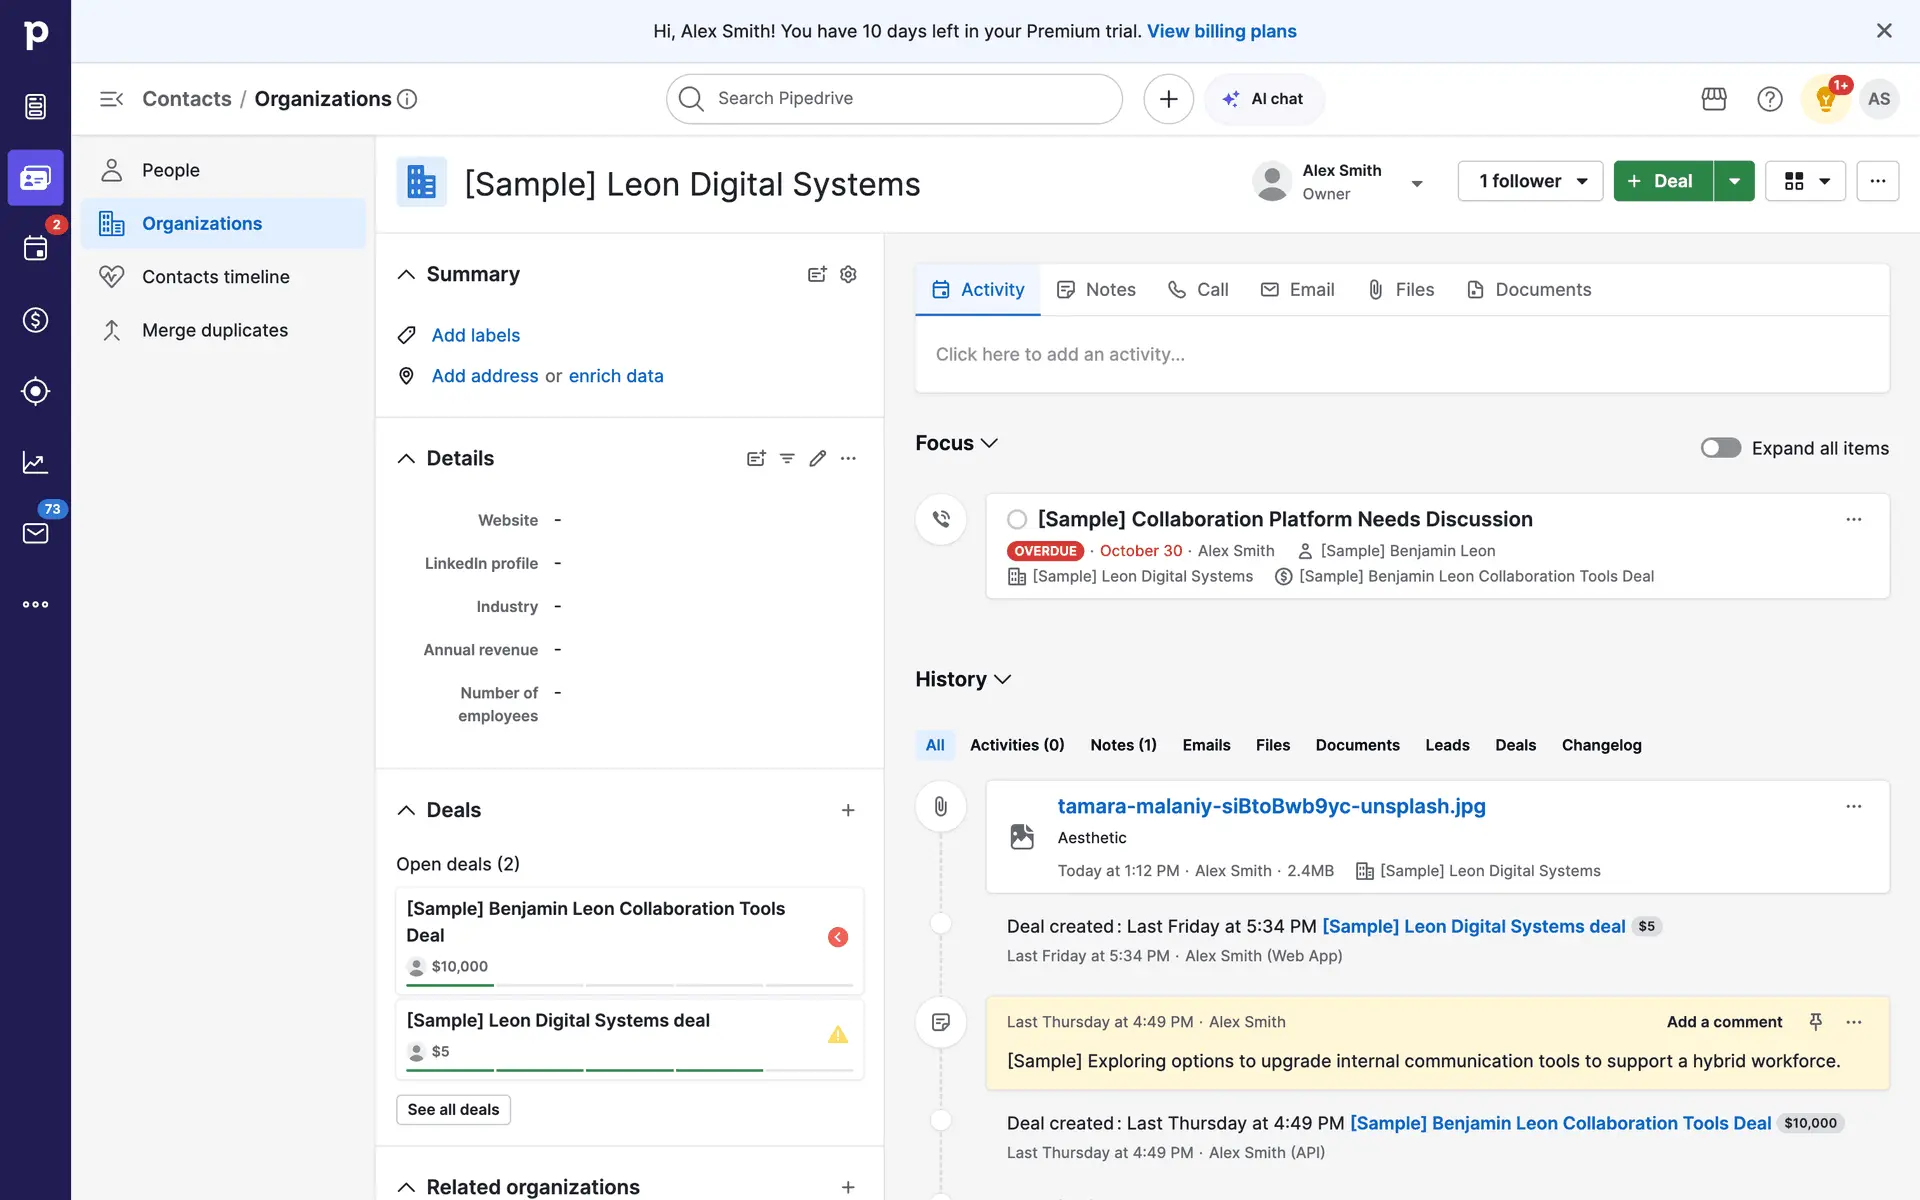This screenshot has width=1920, height=1200.
Task: Switch to the Notes tab
Action: pos(1097,290)
